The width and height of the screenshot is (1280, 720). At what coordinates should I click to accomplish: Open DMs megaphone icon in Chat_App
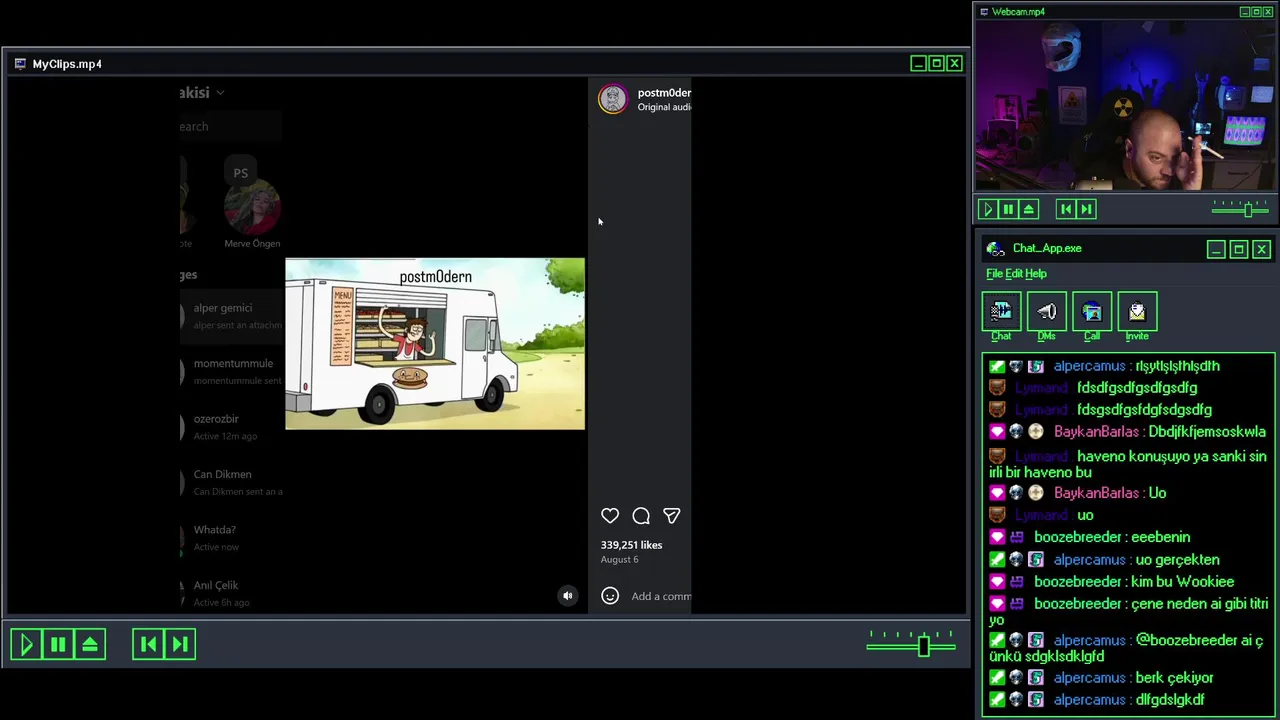pos(1047,312)
